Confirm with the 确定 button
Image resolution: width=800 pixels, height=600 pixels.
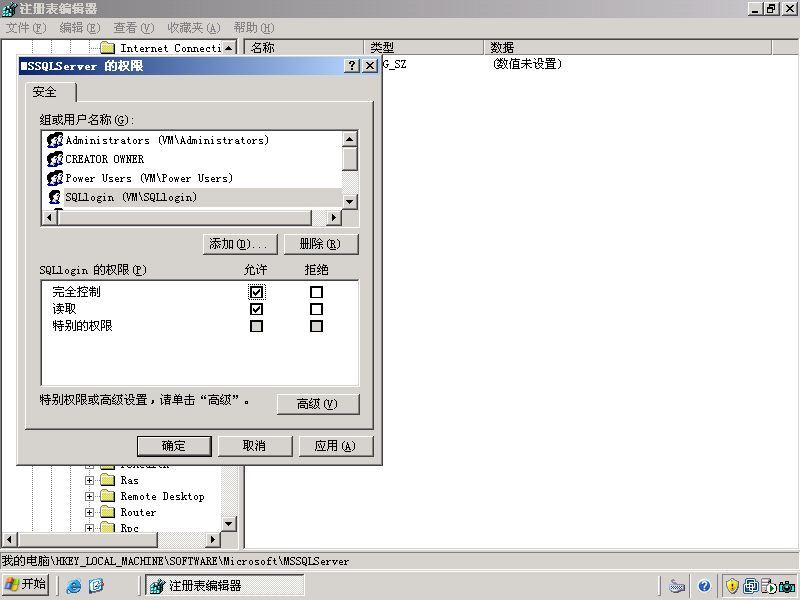174,446
